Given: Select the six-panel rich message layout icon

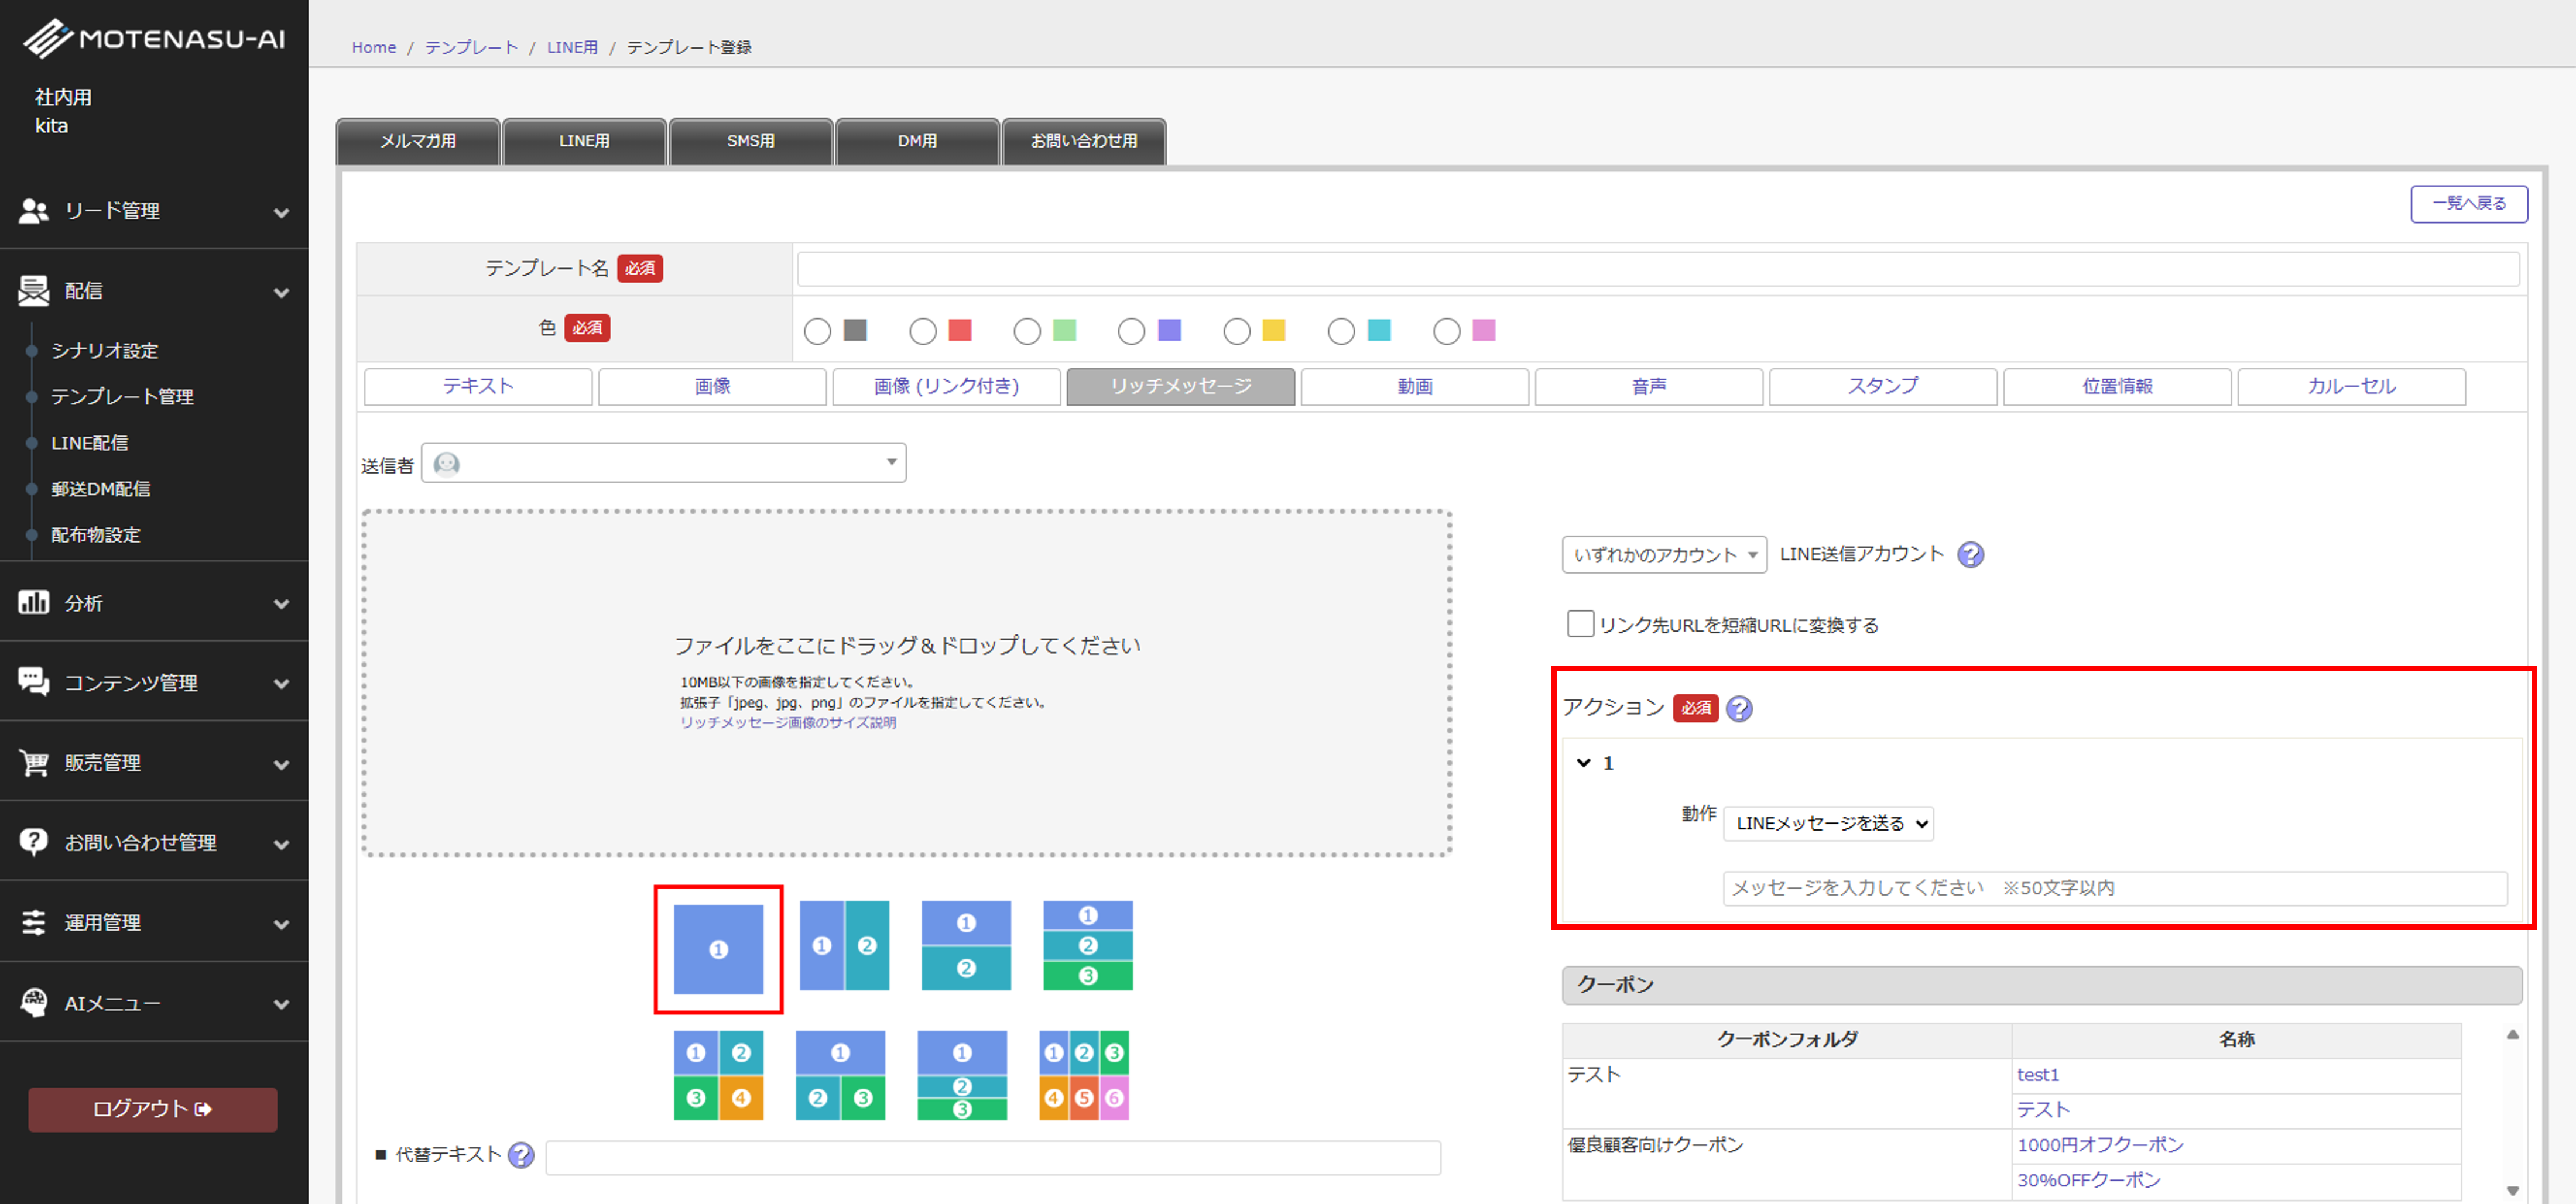Looking at the screenshot, I should [x=1084, y=1075].
